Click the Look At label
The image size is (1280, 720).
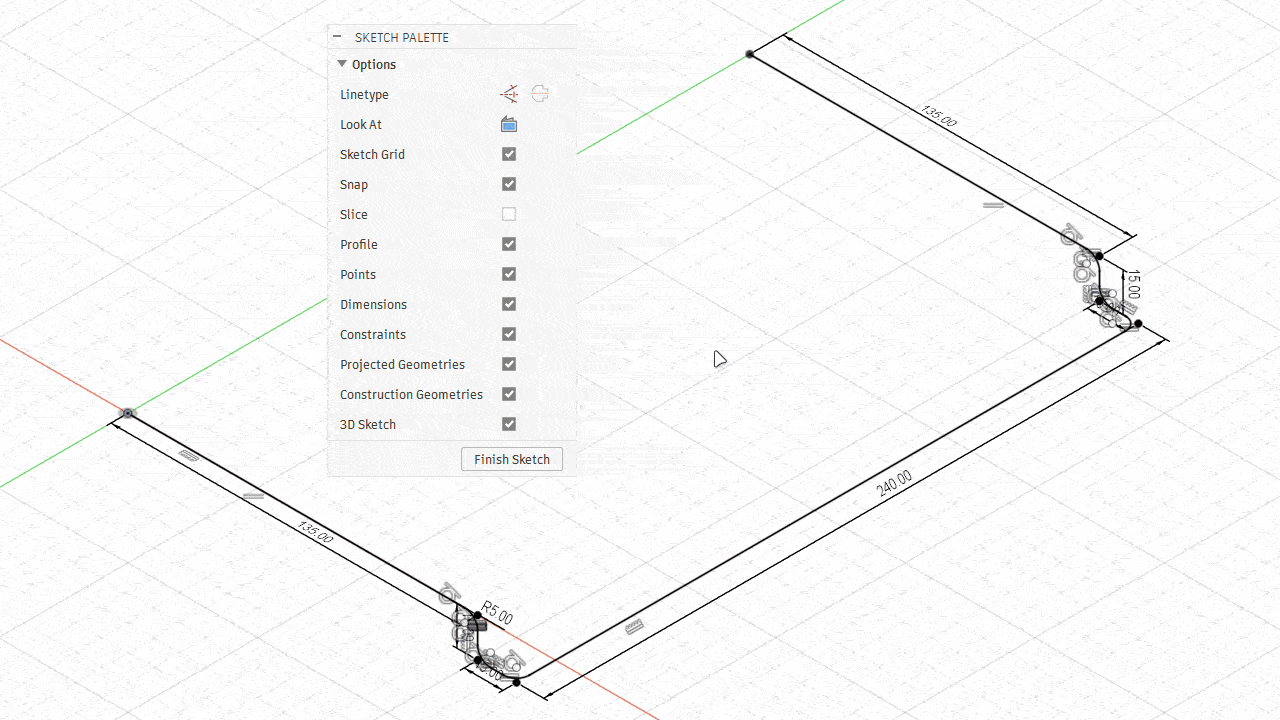click(x=361, y=124)
